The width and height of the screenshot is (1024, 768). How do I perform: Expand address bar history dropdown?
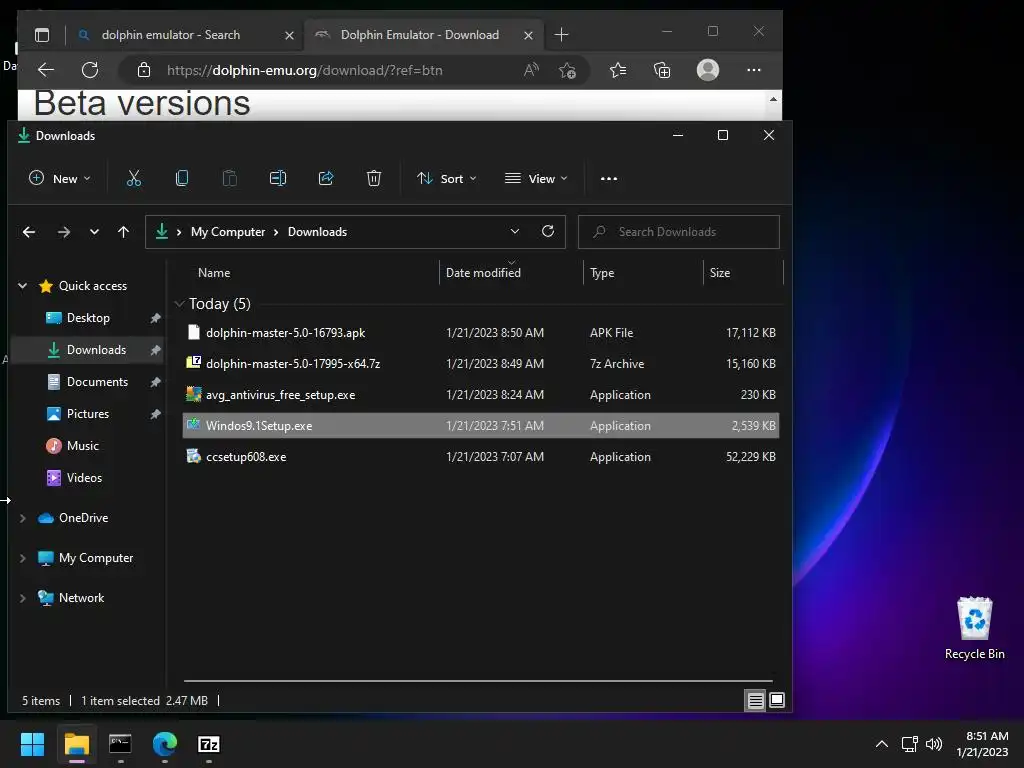[515, 231]
